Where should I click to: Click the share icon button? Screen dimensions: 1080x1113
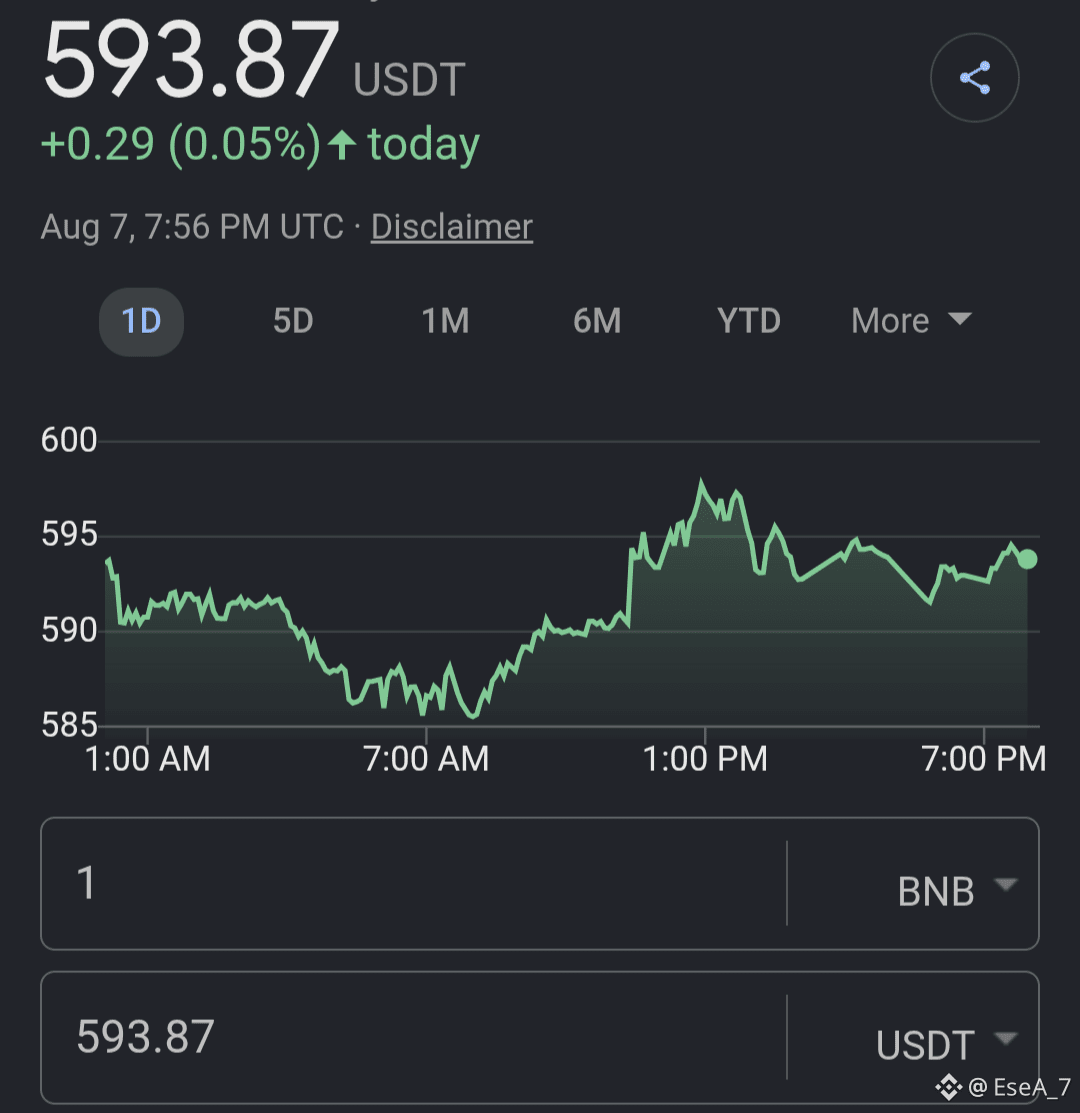[x=974, y=77]
